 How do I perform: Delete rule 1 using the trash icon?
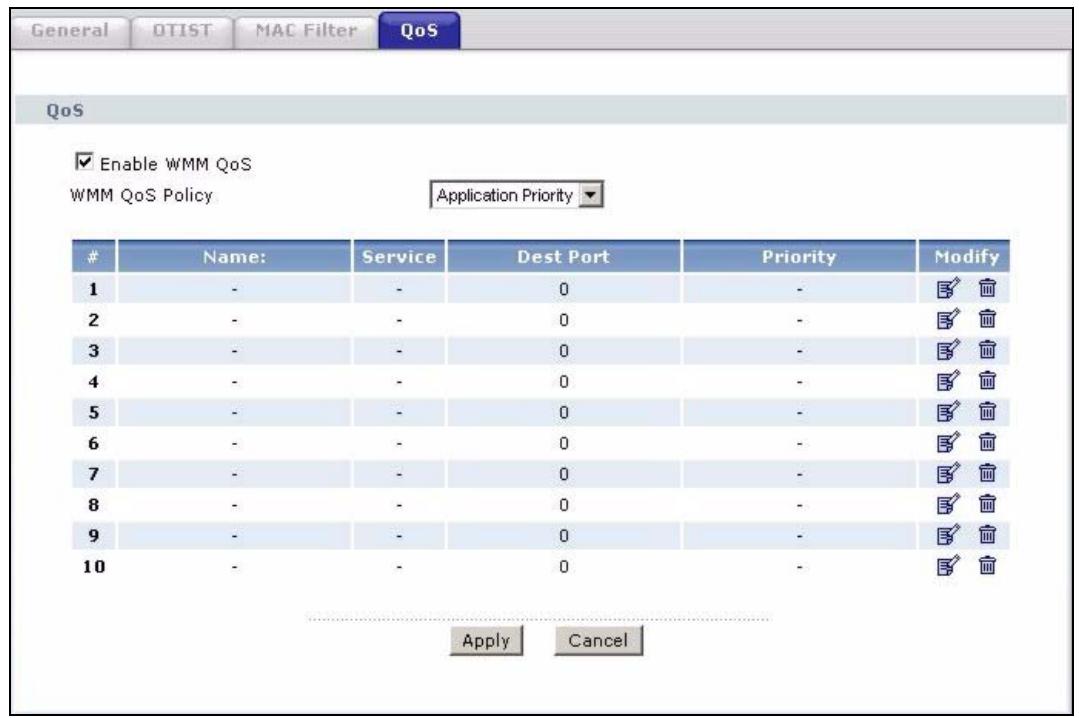pos(987,291)
